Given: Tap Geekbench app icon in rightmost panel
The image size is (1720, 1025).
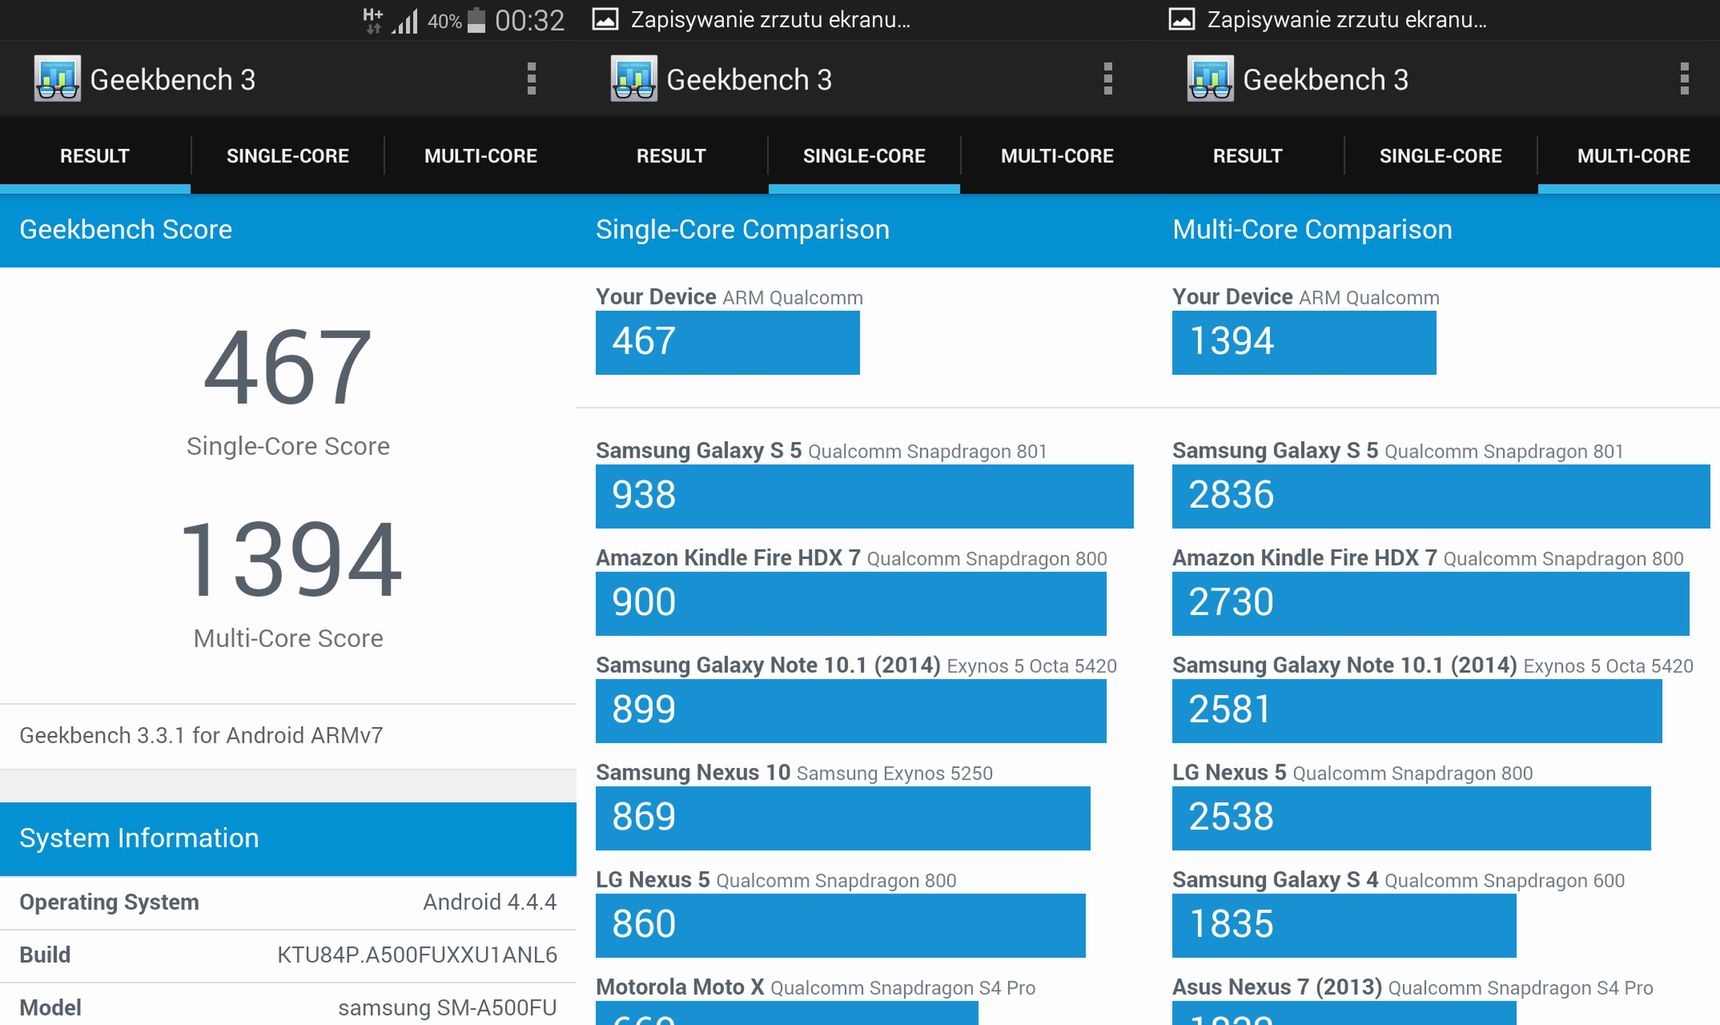Looking at the screenshot, I should (x=1210, y=79).
